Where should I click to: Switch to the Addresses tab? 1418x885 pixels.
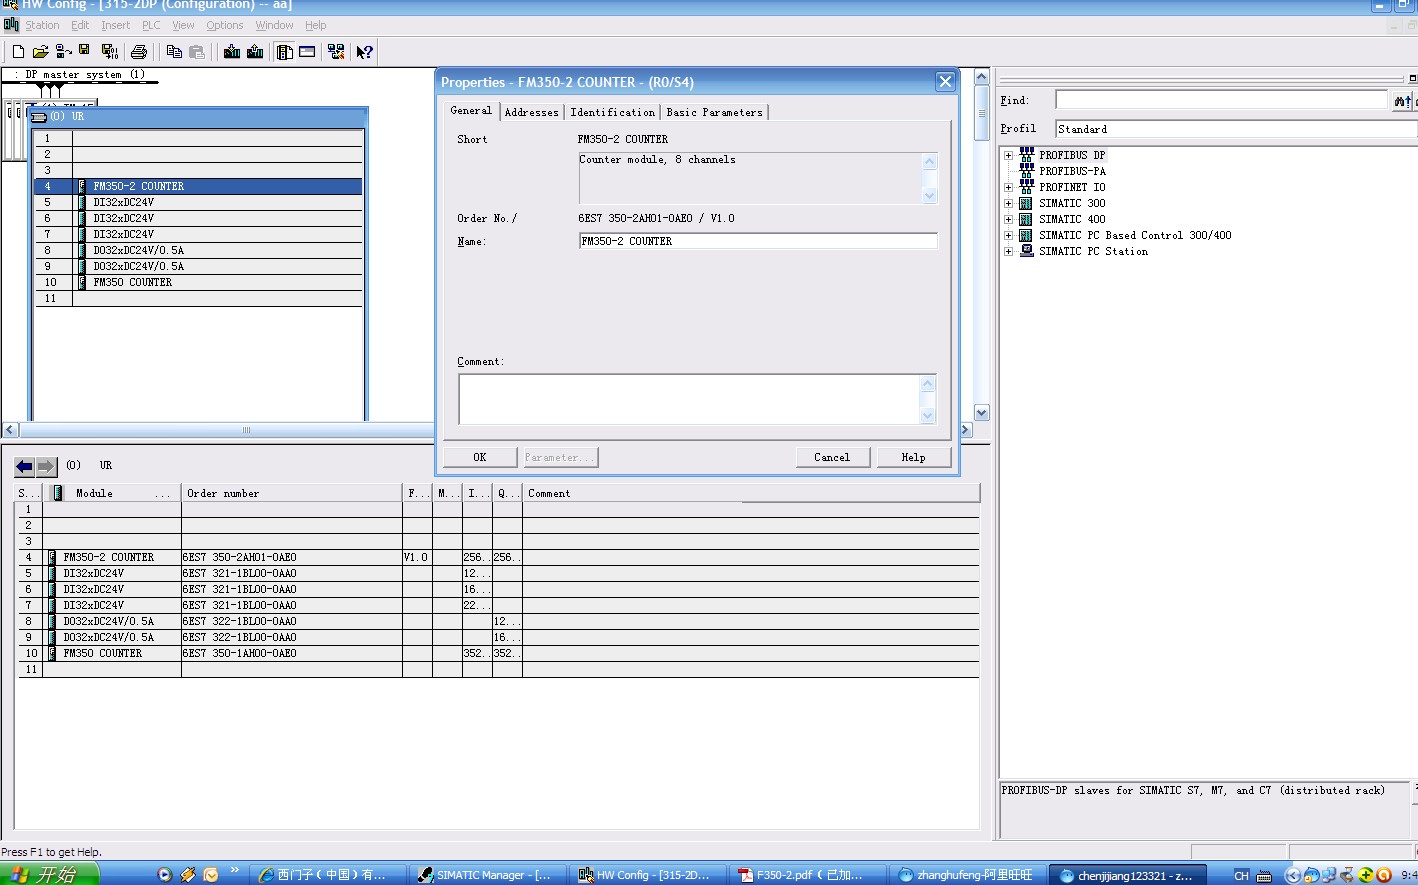pyautogui.click(x=532, y=112)
